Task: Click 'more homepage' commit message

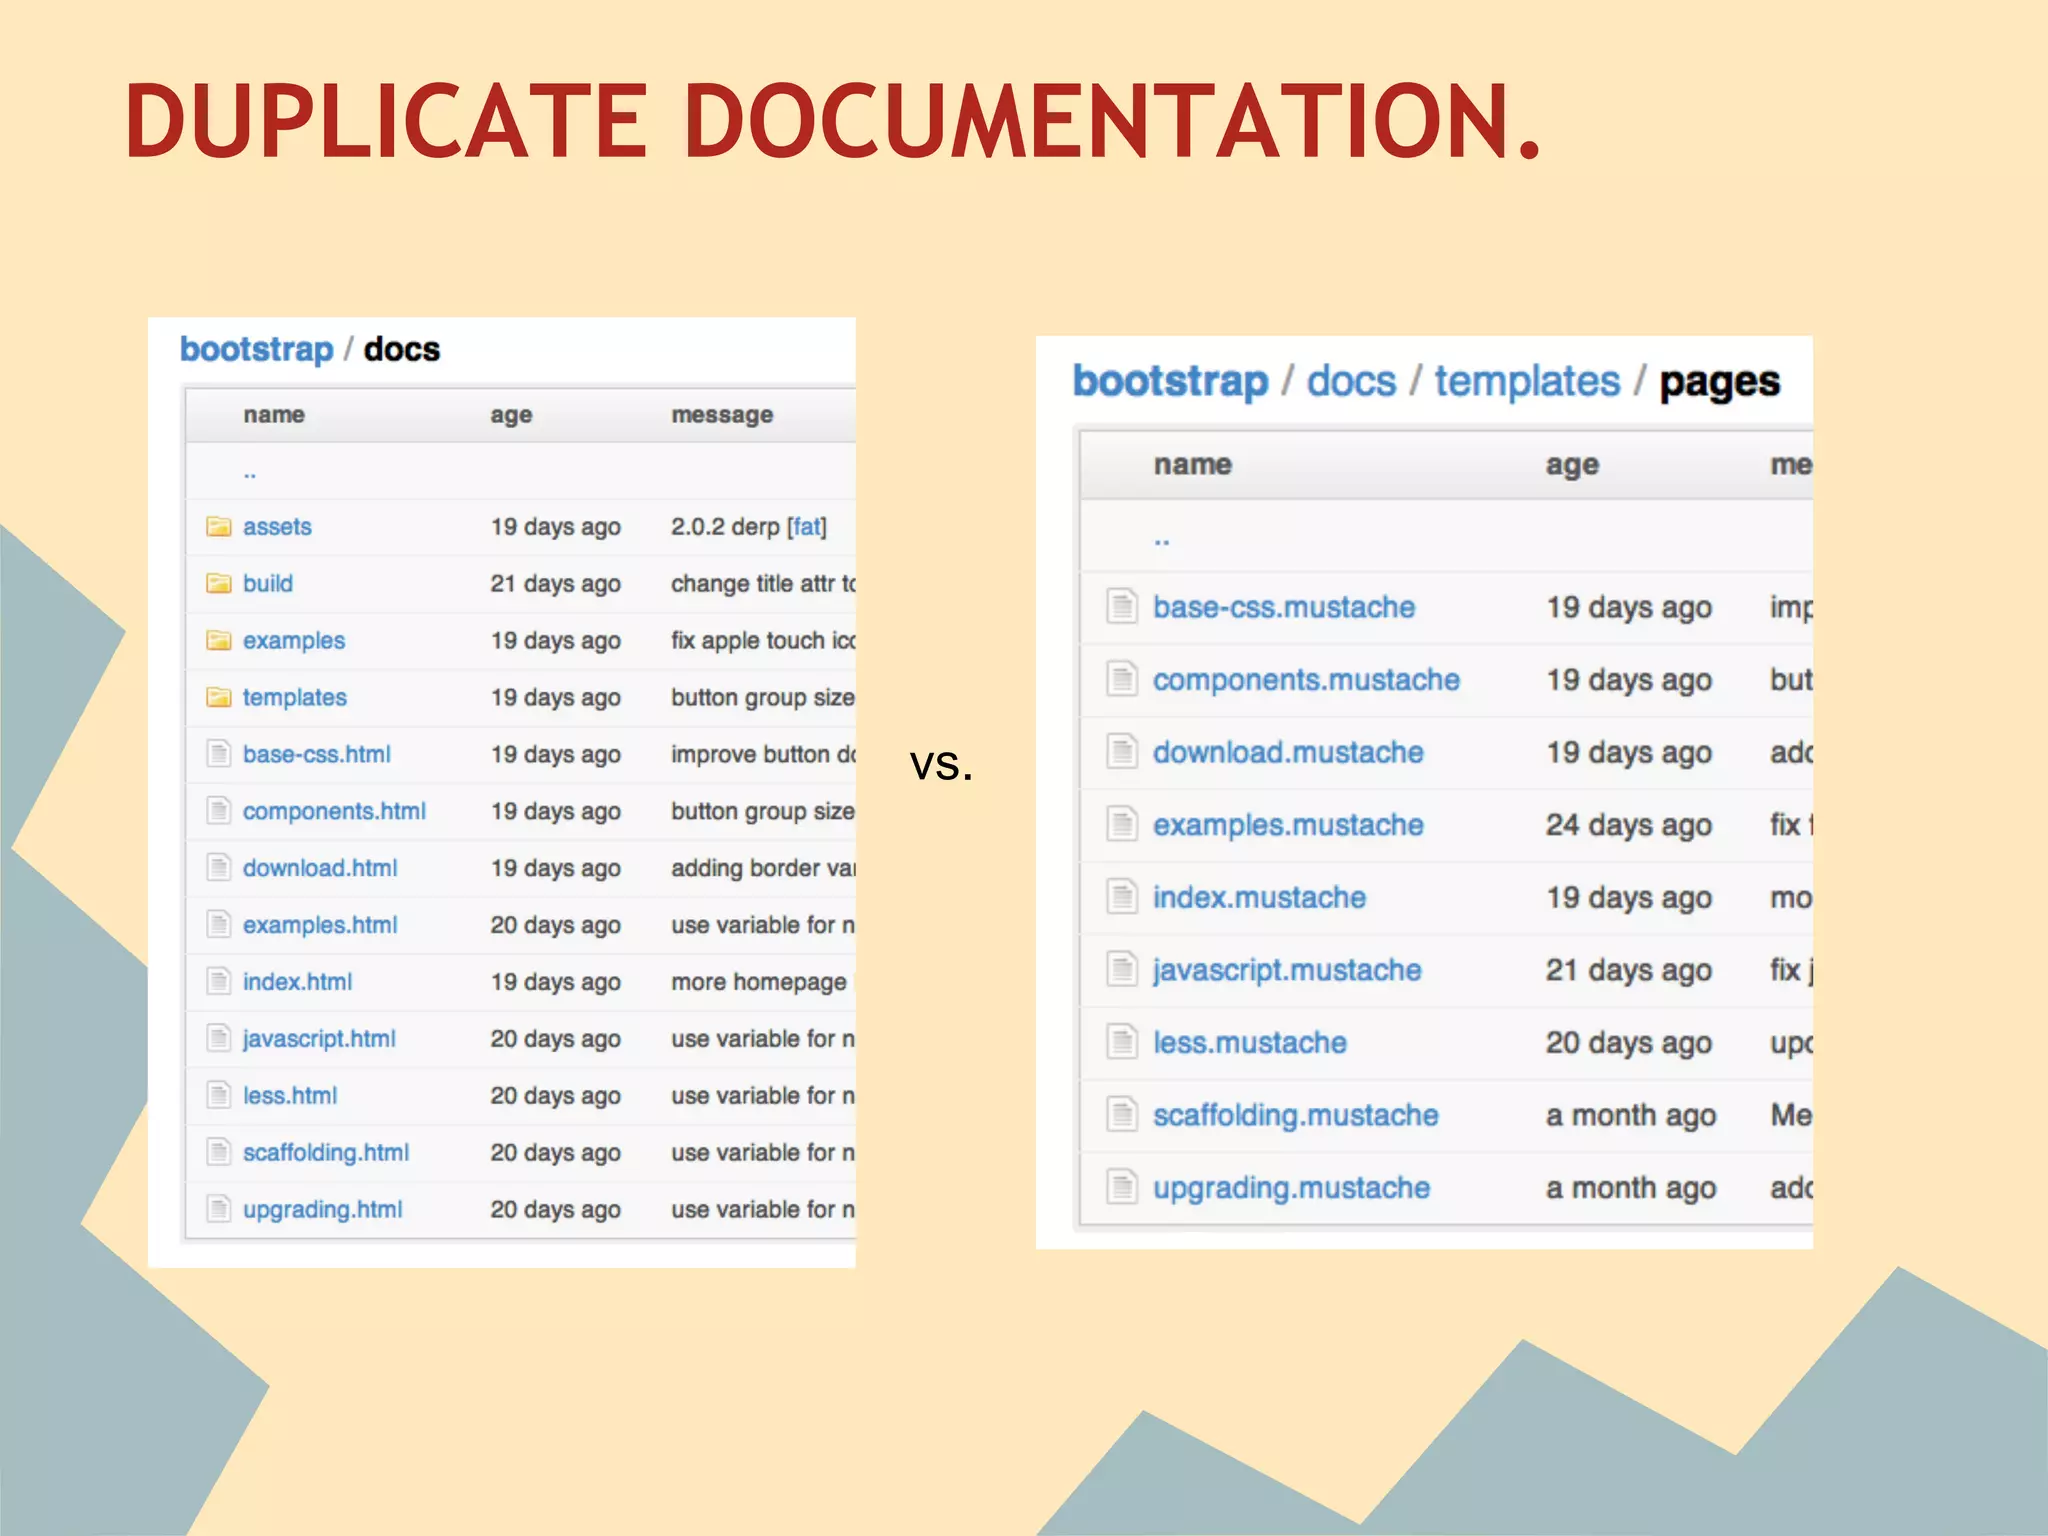Action: 759,982
